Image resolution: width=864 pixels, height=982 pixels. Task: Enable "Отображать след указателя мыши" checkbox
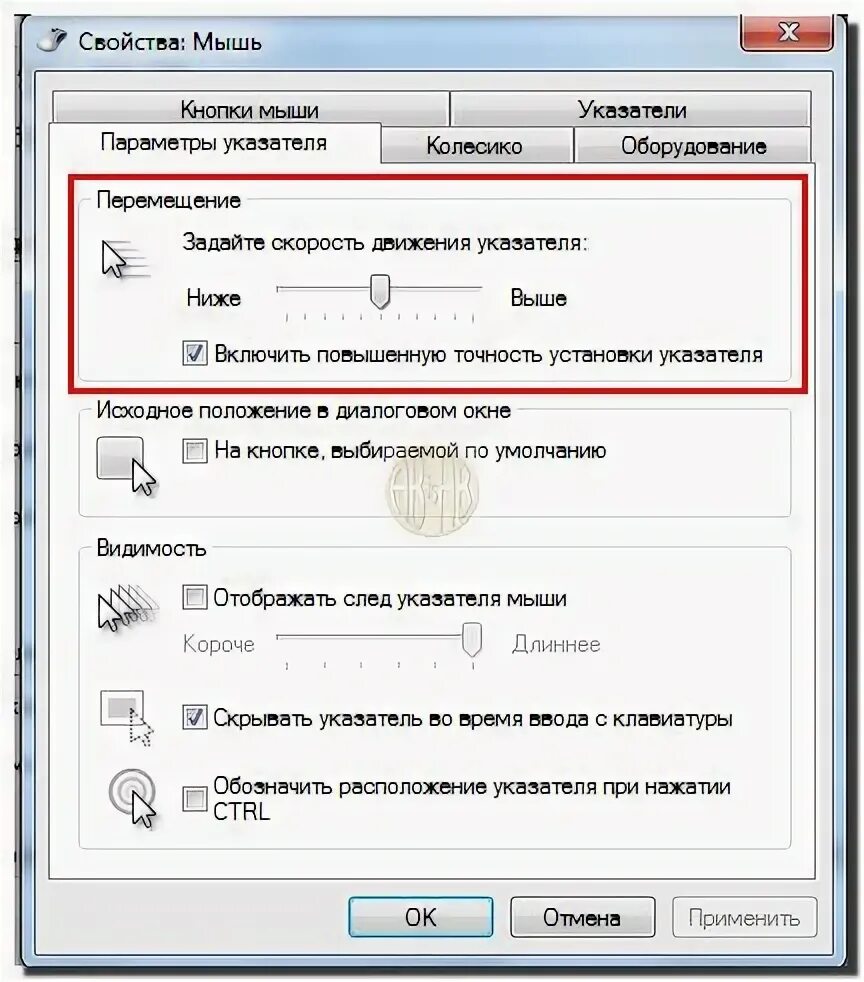[195, 597]
